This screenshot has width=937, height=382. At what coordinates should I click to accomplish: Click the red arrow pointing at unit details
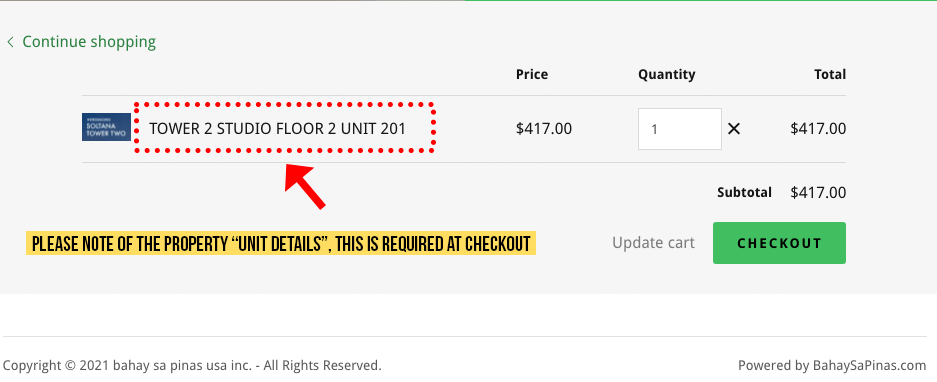[x=305, y=187]
